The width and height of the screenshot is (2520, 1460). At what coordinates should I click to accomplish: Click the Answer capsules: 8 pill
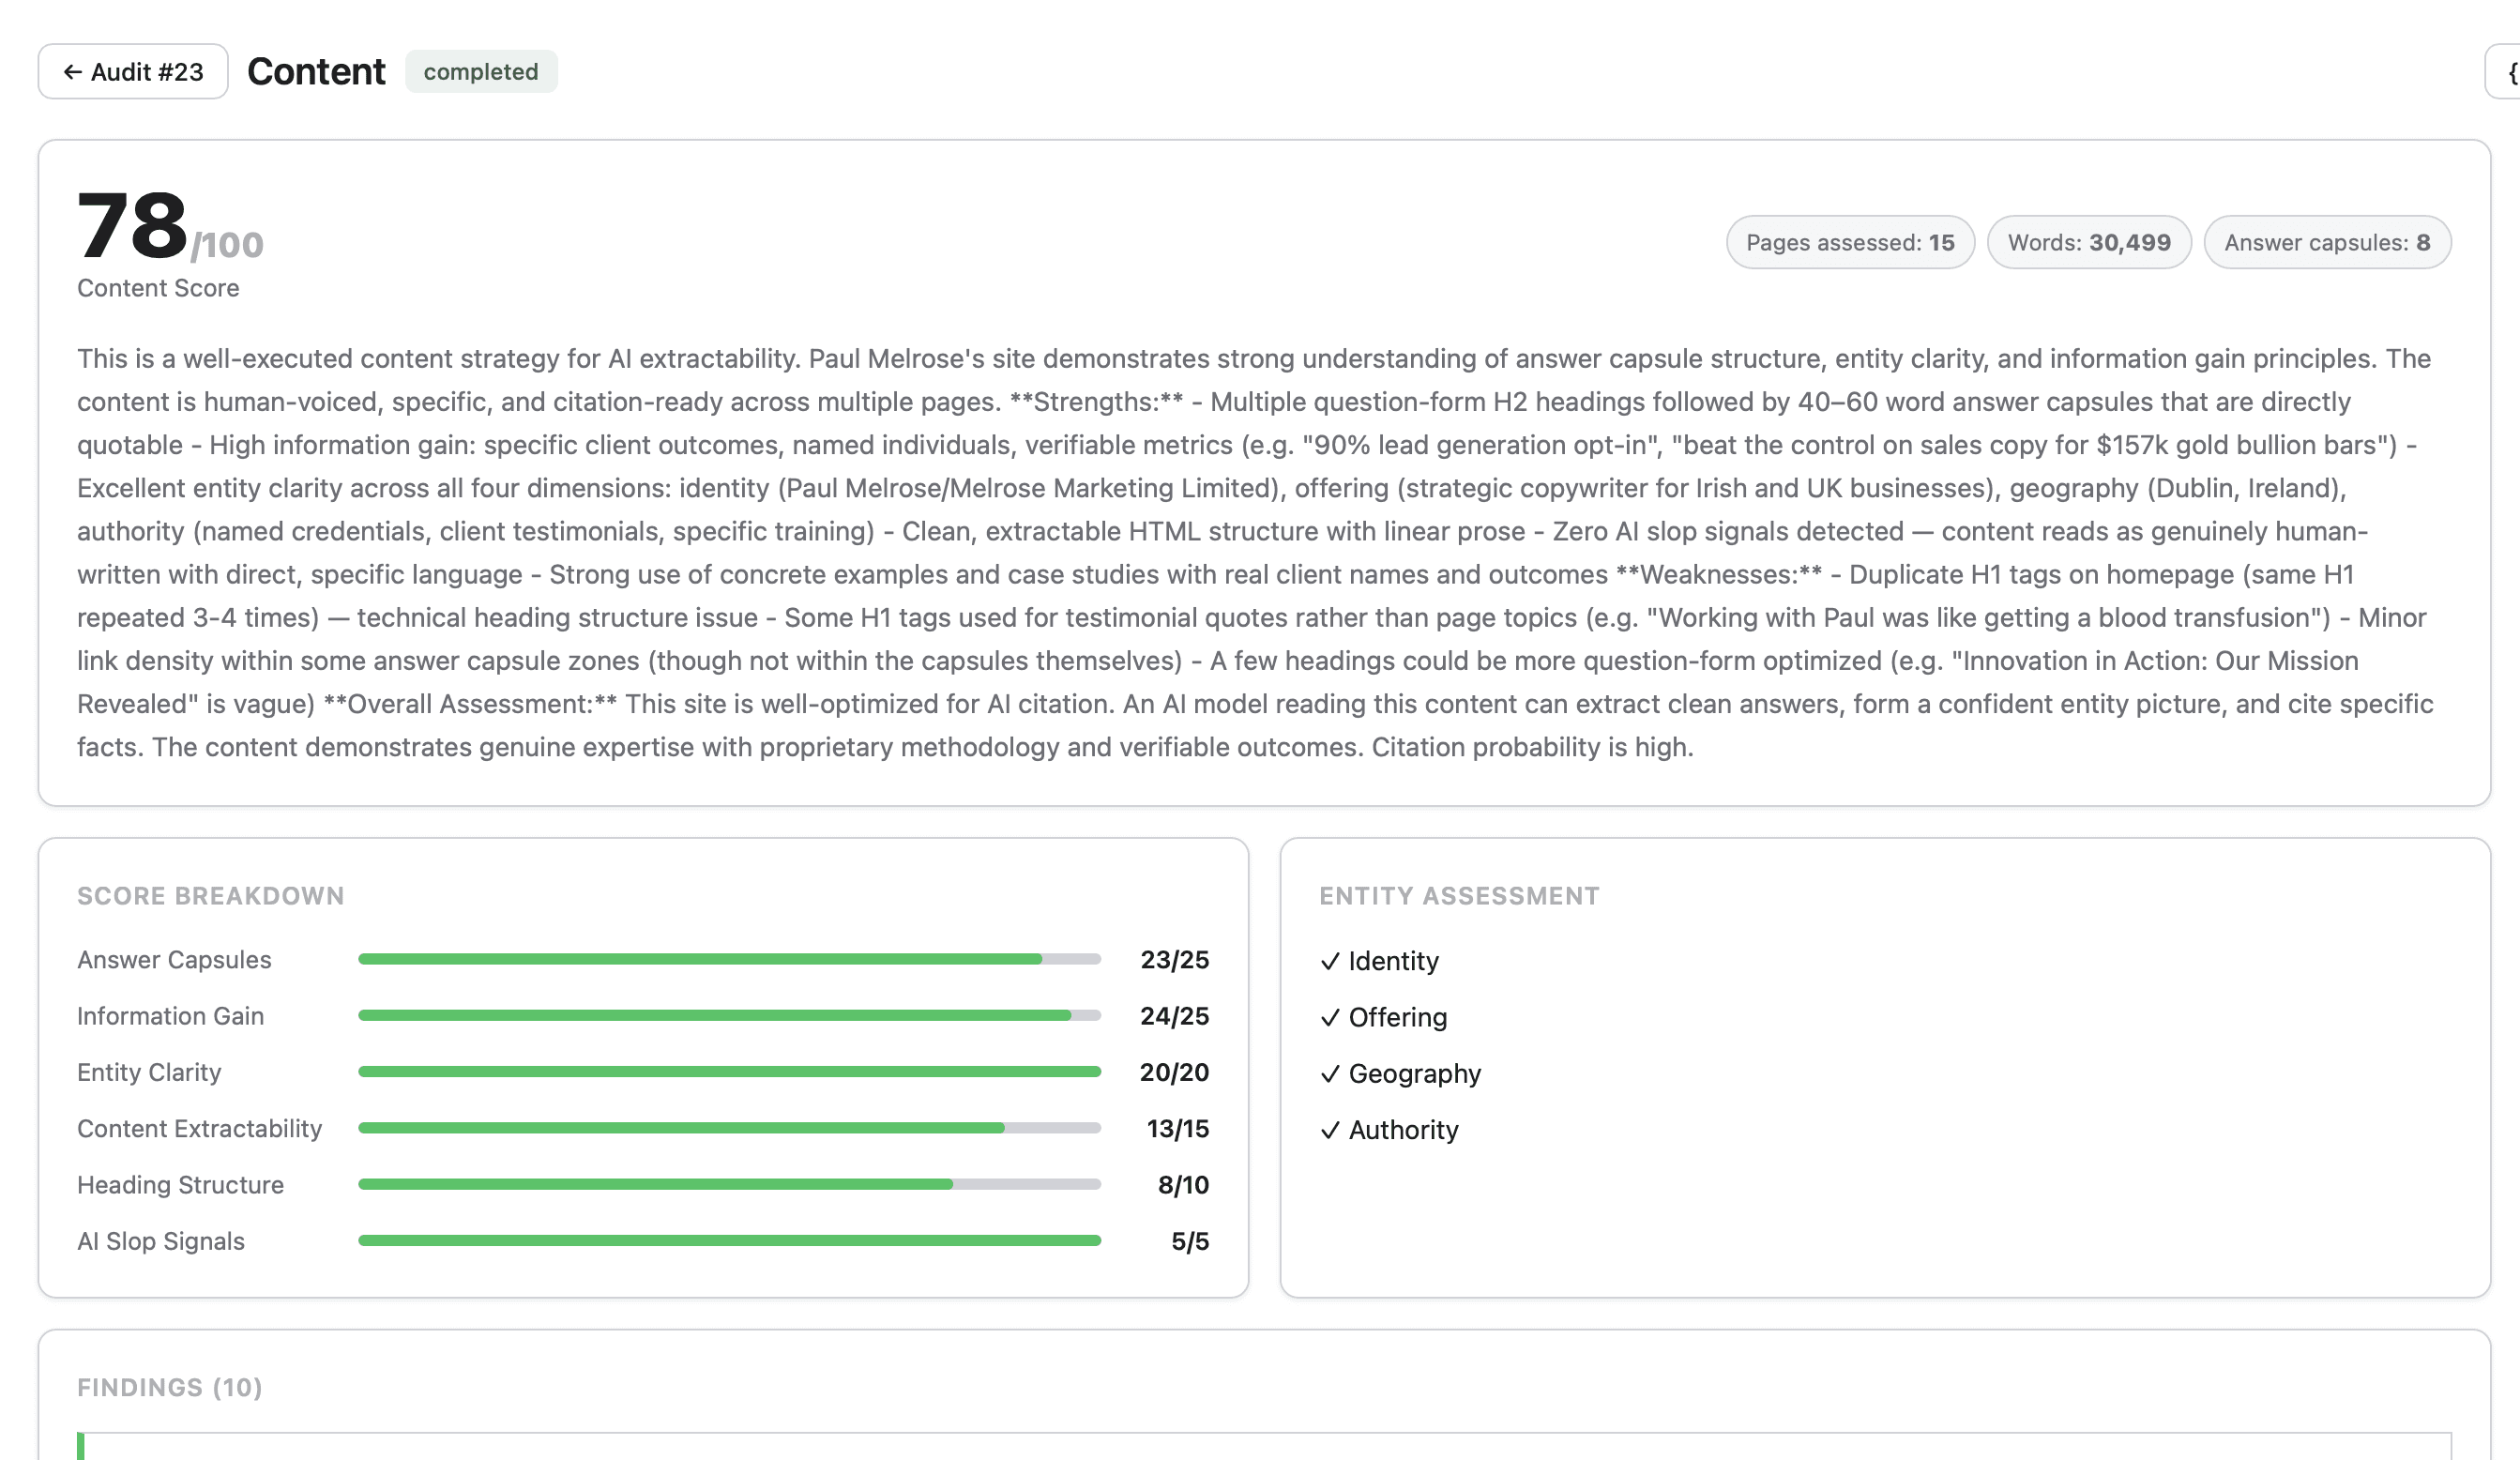click(2326, 243)
